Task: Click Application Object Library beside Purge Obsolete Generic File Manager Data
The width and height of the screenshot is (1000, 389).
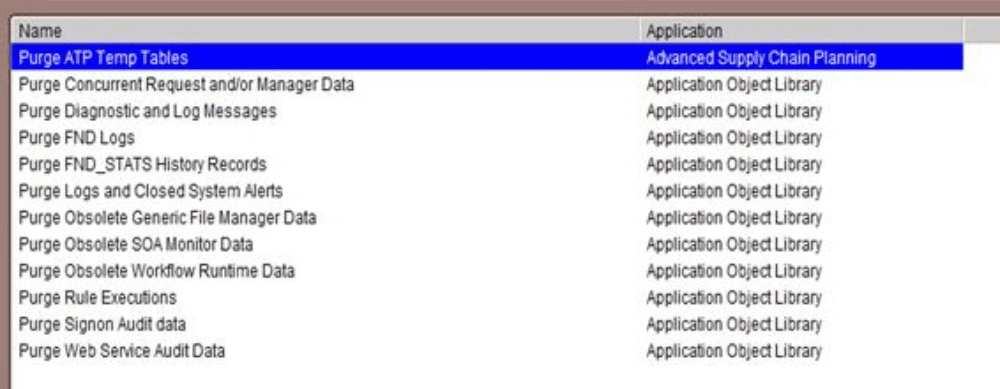Action: (734, 218)
